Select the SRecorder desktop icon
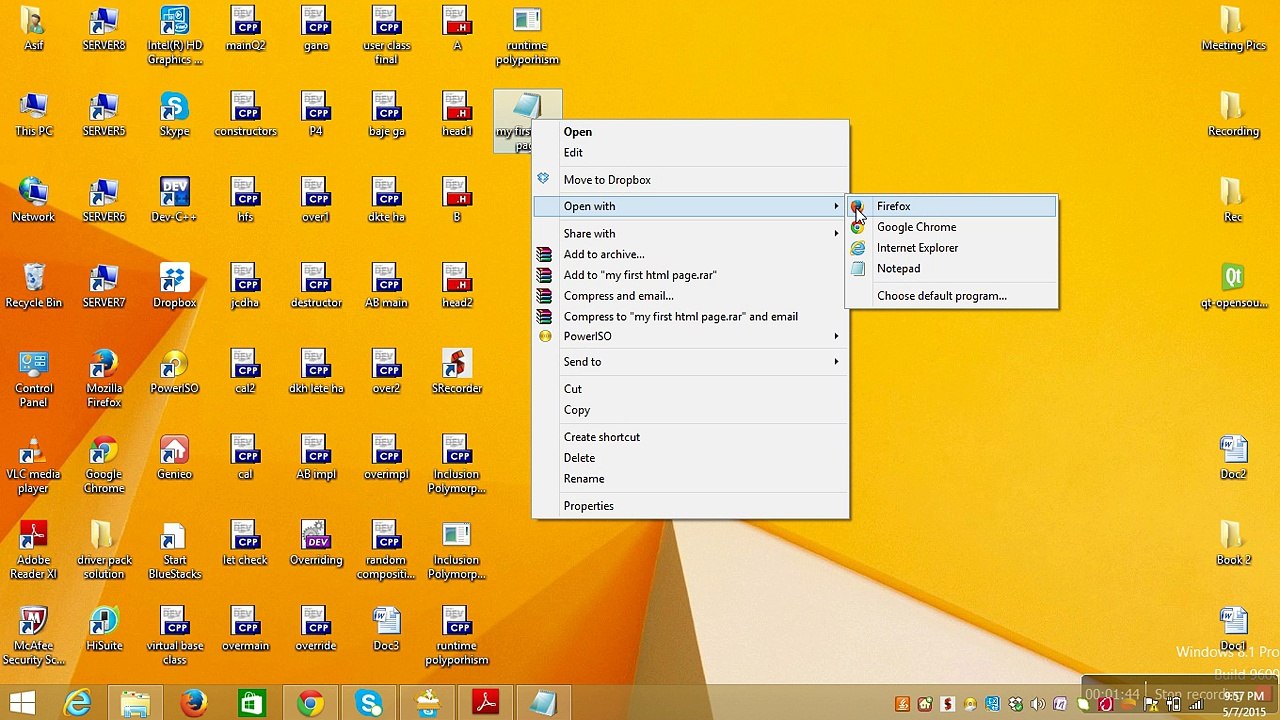This screenshot has height=720, width=1280. [457, 372]
